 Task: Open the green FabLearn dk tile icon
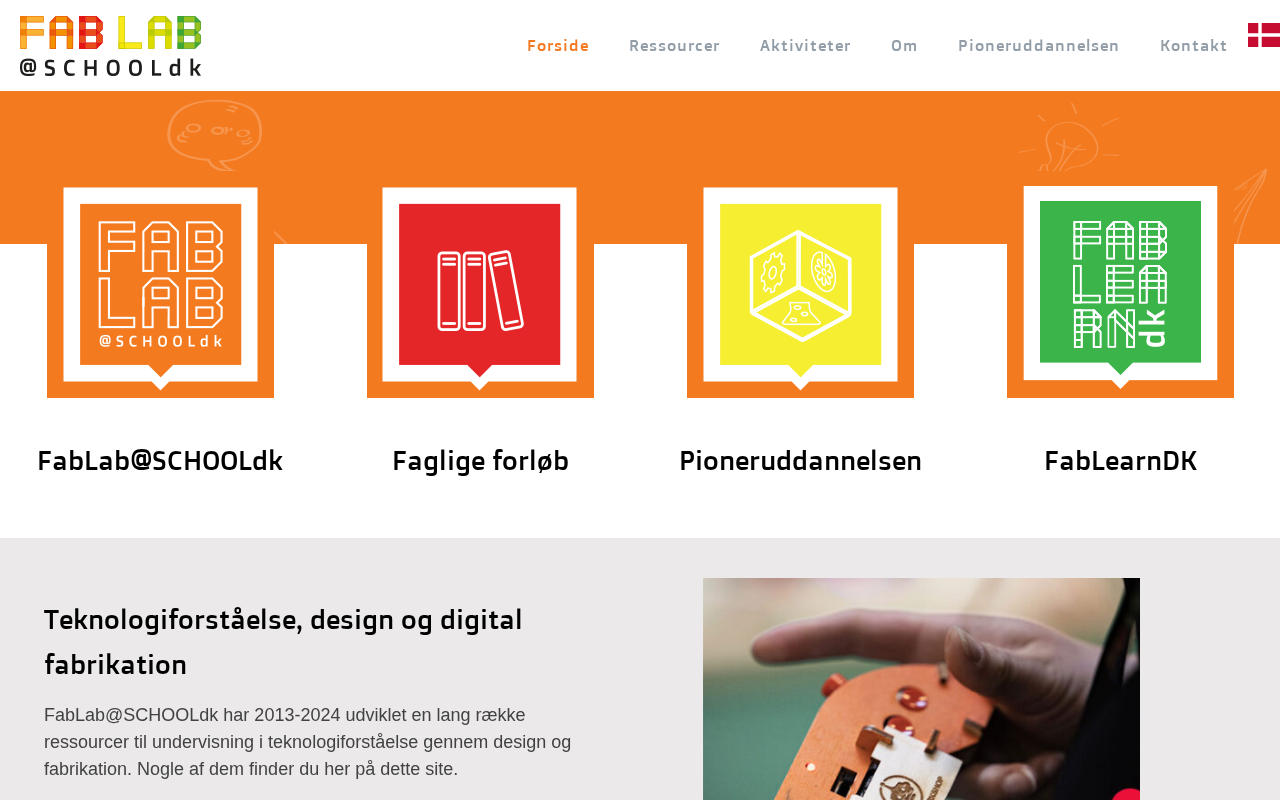[1120, 285]
